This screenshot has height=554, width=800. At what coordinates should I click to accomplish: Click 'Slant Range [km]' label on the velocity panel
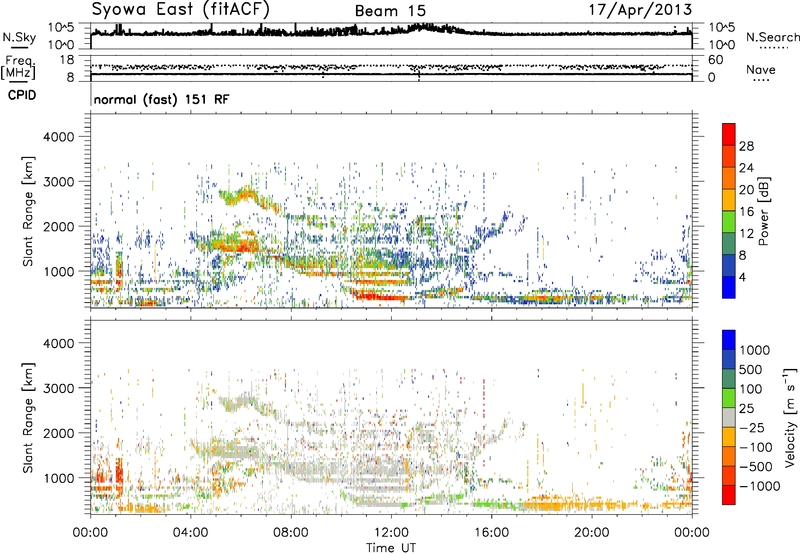point(28,418)
